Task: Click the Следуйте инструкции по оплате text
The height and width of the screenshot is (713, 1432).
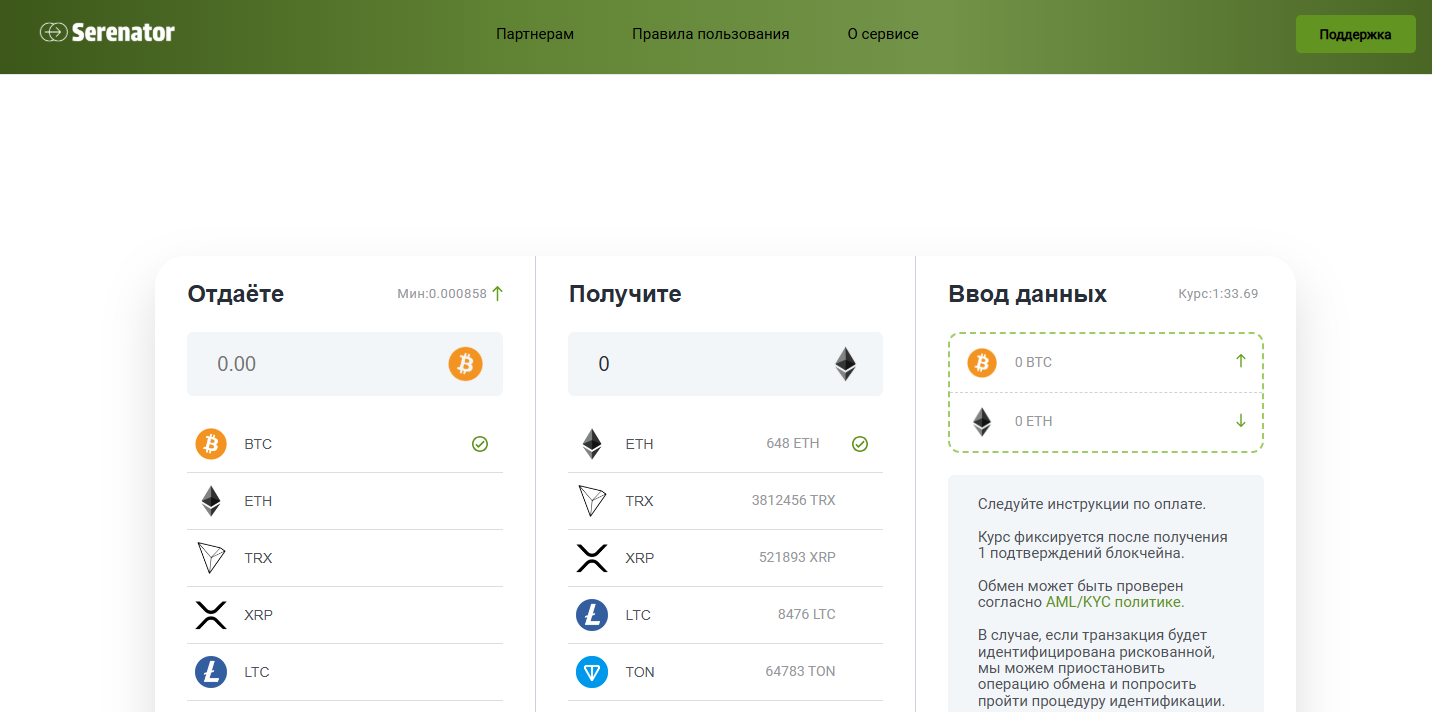Action: [1092, 504]
